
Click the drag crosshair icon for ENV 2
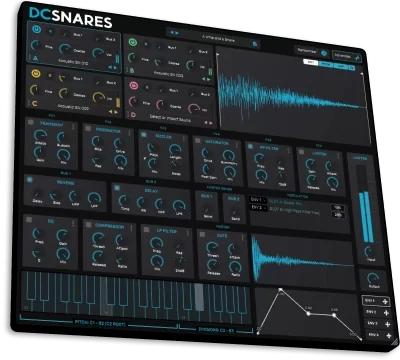point(387,313)
